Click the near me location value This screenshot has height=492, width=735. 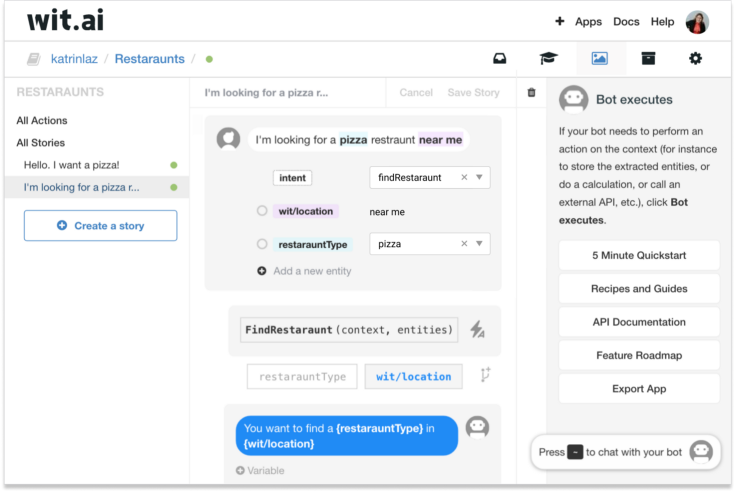coord(387,212)
